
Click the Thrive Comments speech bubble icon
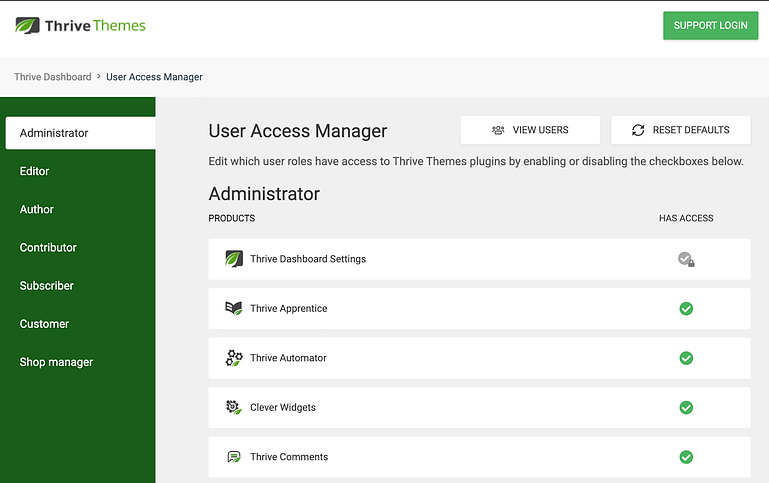234,457
